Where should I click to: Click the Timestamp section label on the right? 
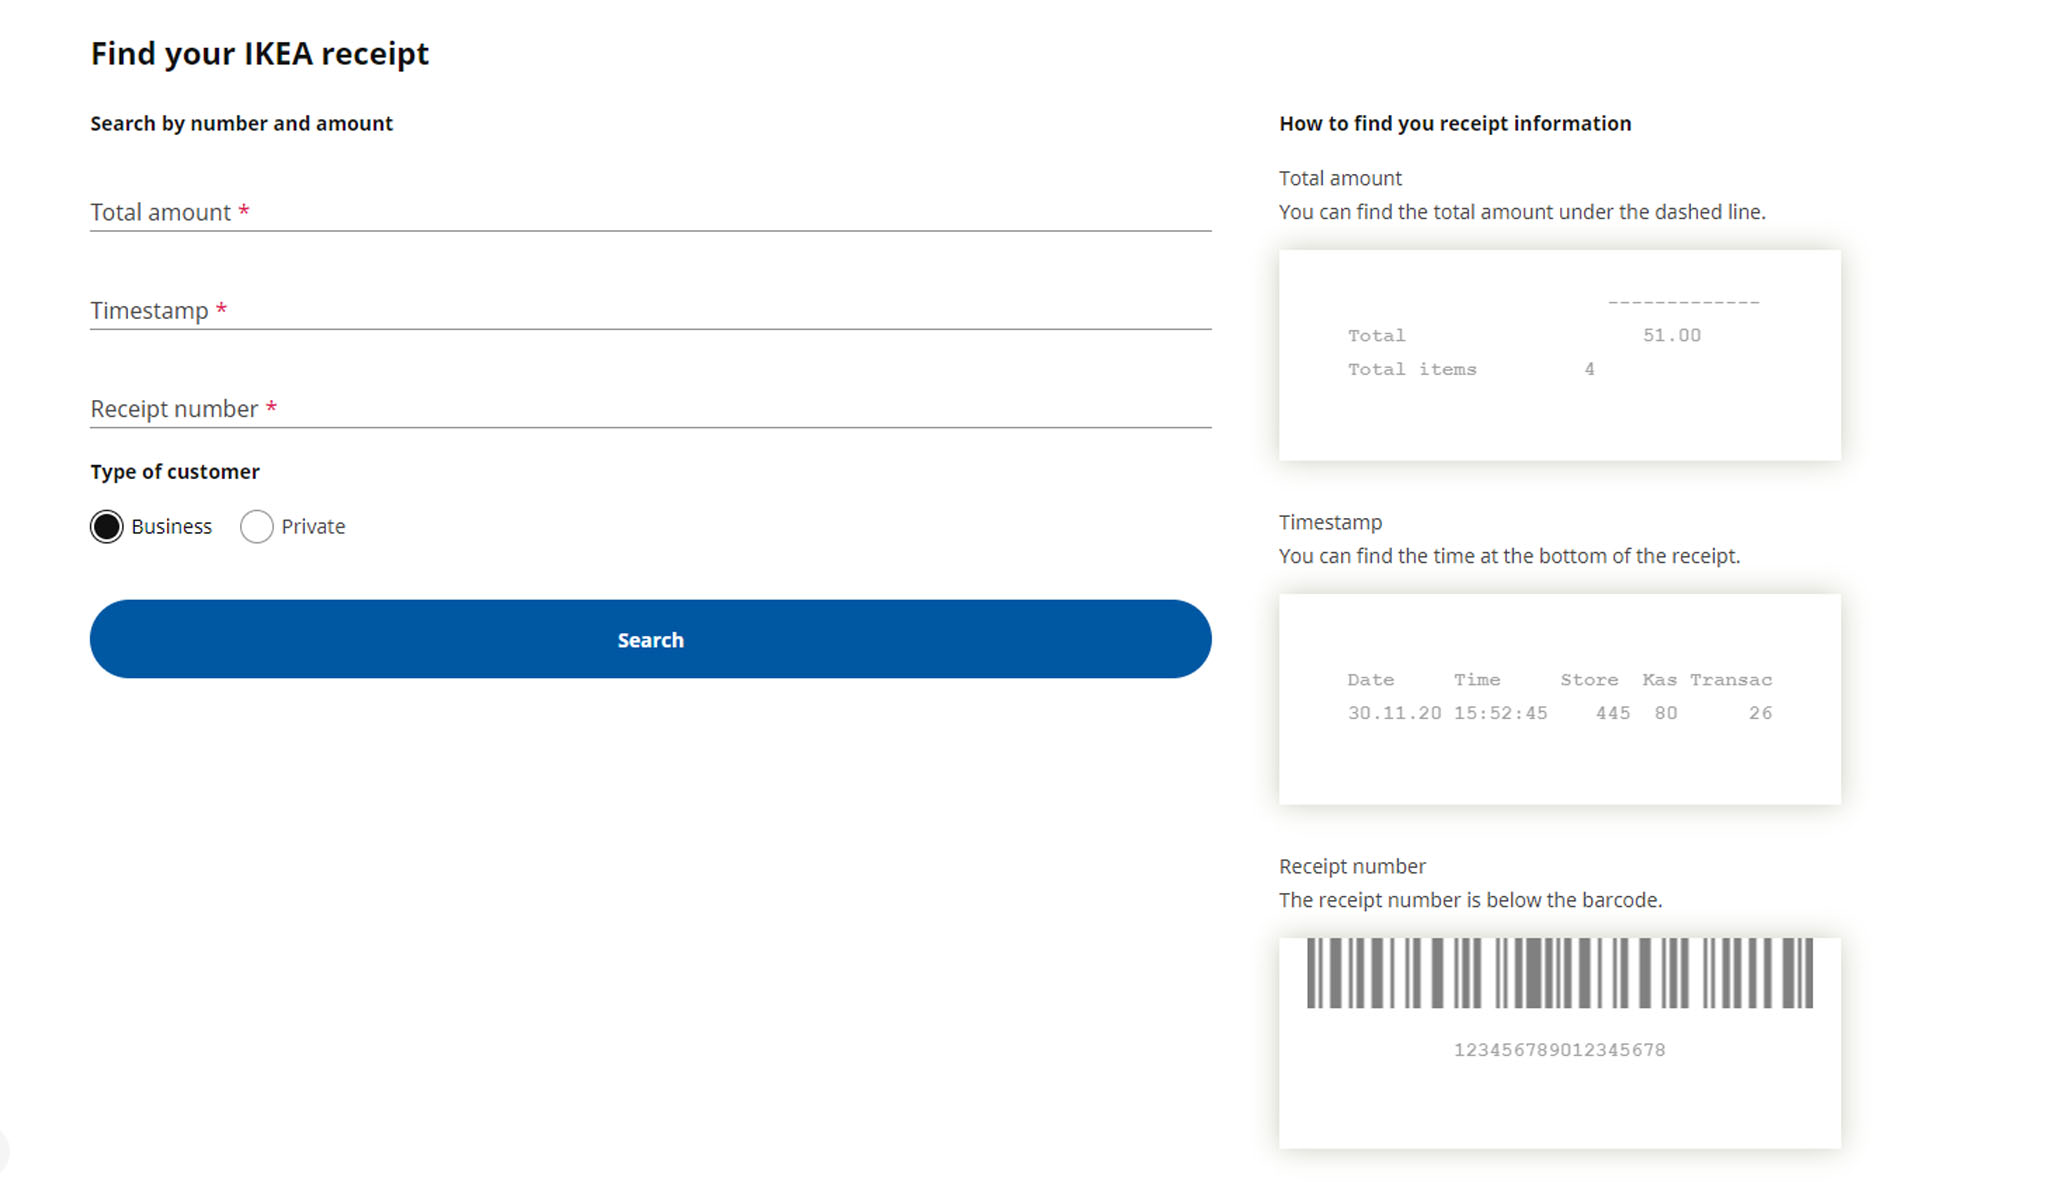coord(1330,522)
